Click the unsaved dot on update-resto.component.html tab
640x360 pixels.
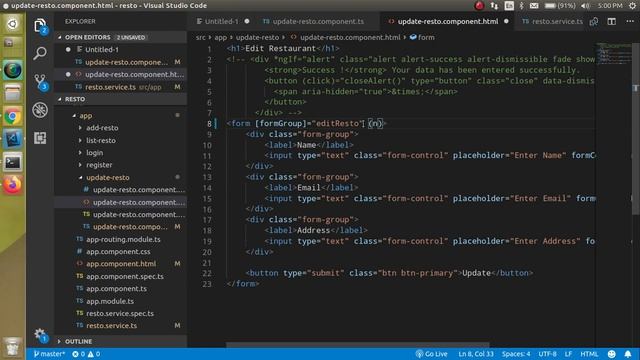[x=506, y=21]
